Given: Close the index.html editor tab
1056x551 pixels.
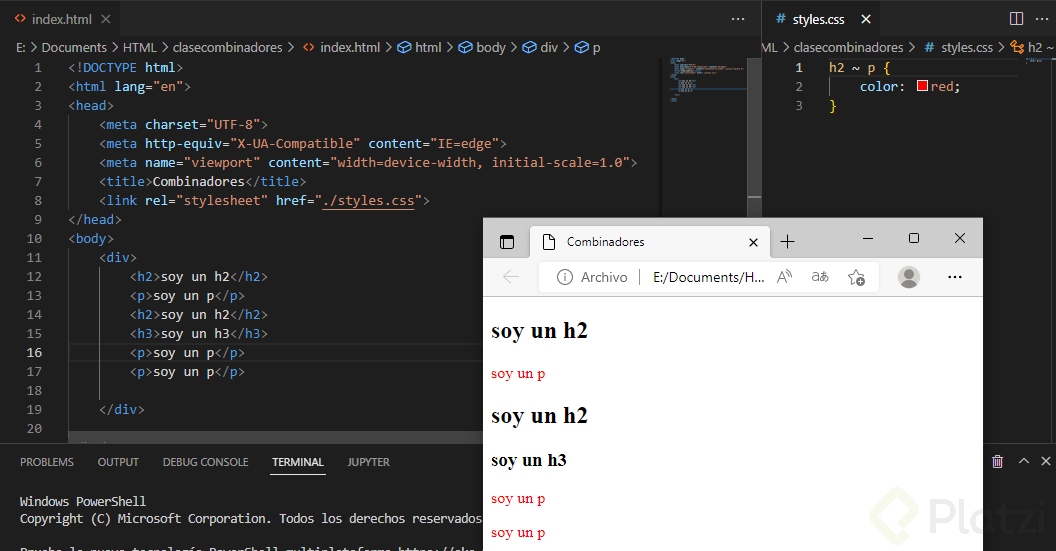Looking at the screenshot, I should pos(106,19).
